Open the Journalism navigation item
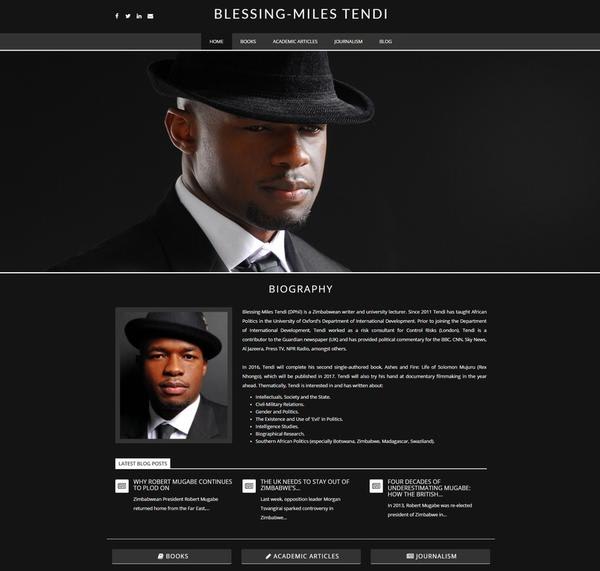 click(348, 41)
